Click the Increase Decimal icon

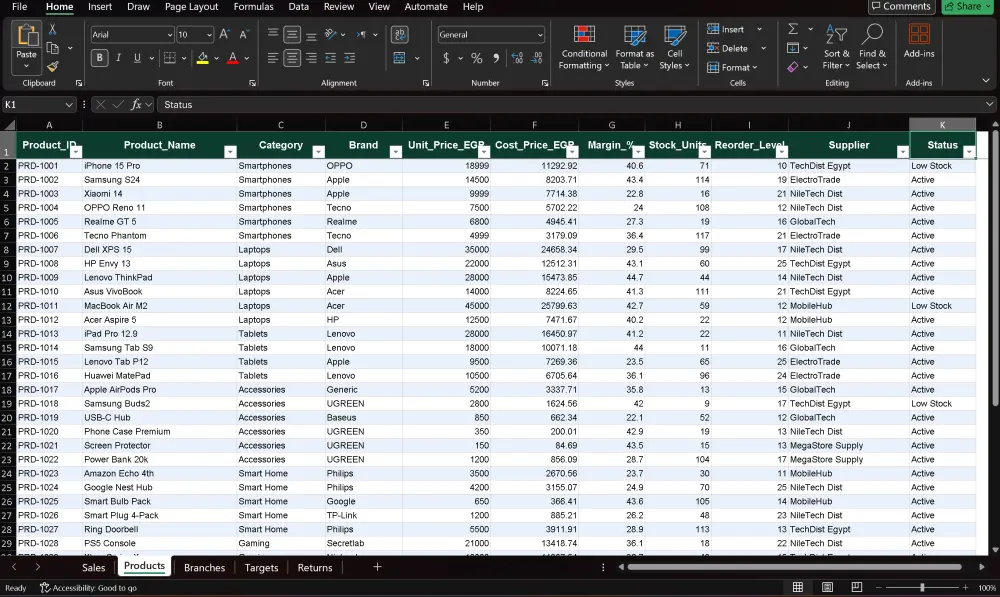pyautogui.click(x=517, y=58)
